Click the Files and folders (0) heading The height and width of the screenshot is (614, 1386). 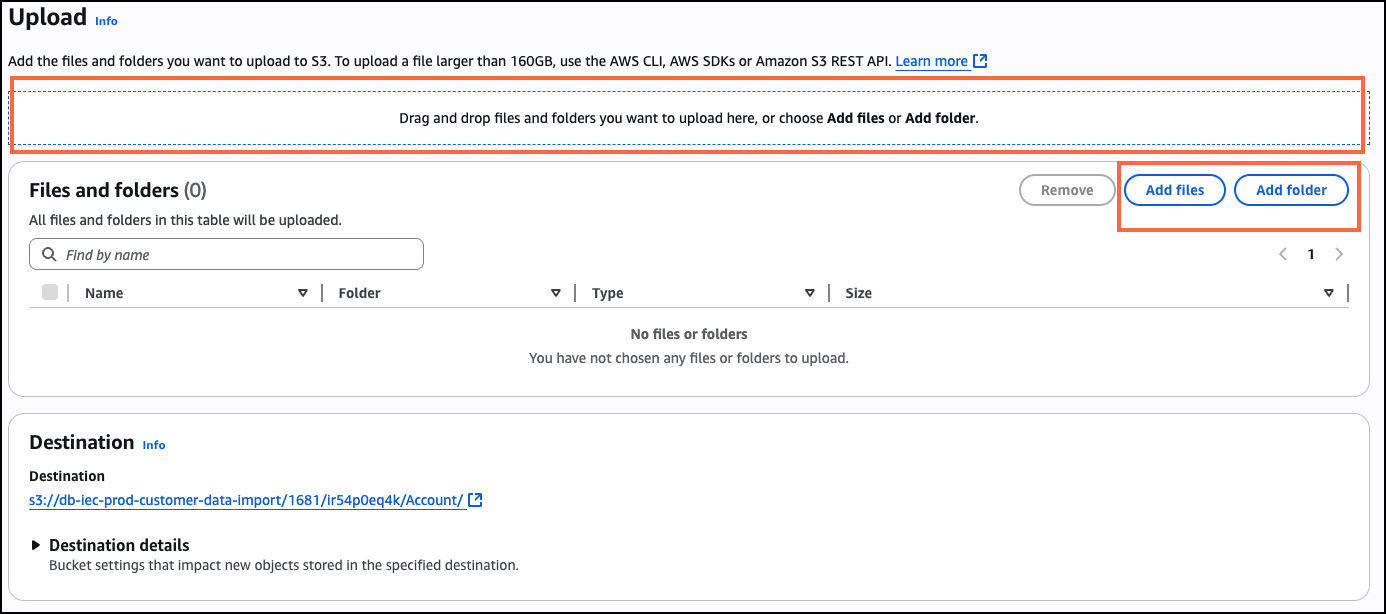click(118, 190)
